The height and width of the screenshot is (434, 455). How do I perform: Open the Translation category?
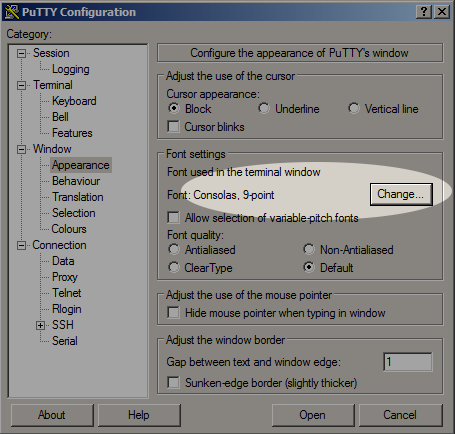click(x=78, y=197)
